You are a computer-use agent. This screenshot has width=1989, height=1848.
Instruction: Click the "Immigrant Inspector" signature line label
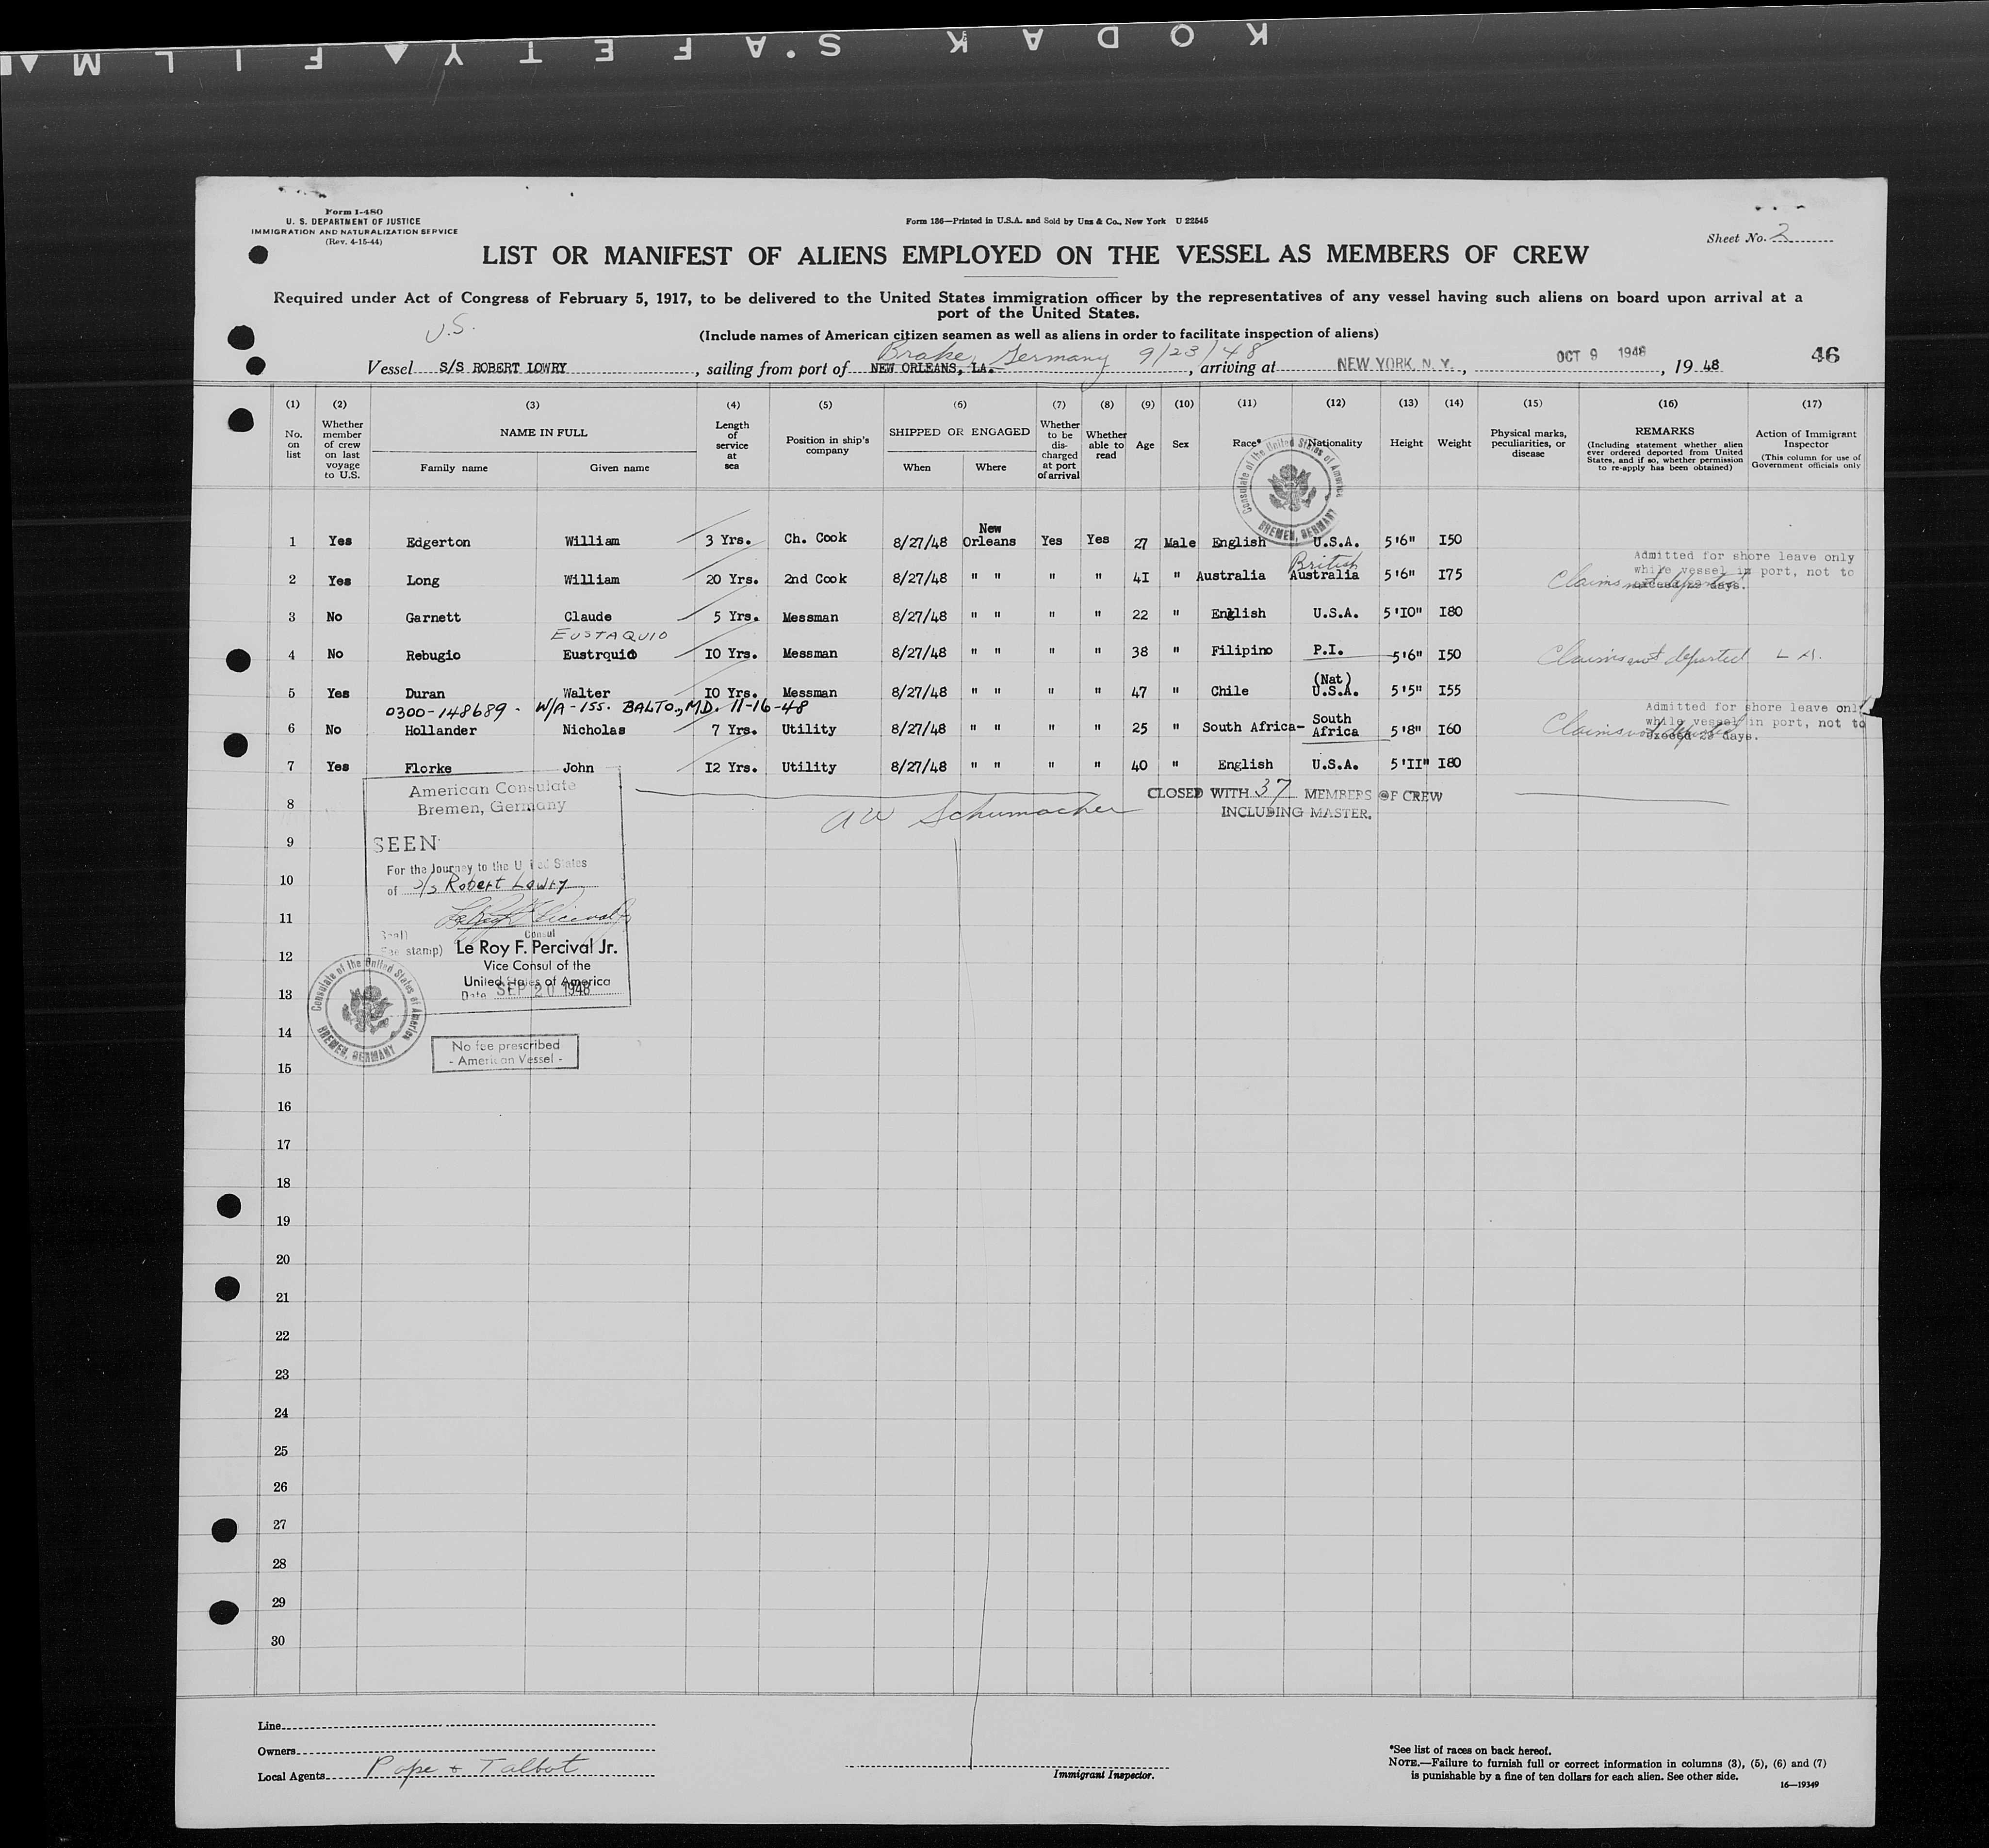1103,1774
